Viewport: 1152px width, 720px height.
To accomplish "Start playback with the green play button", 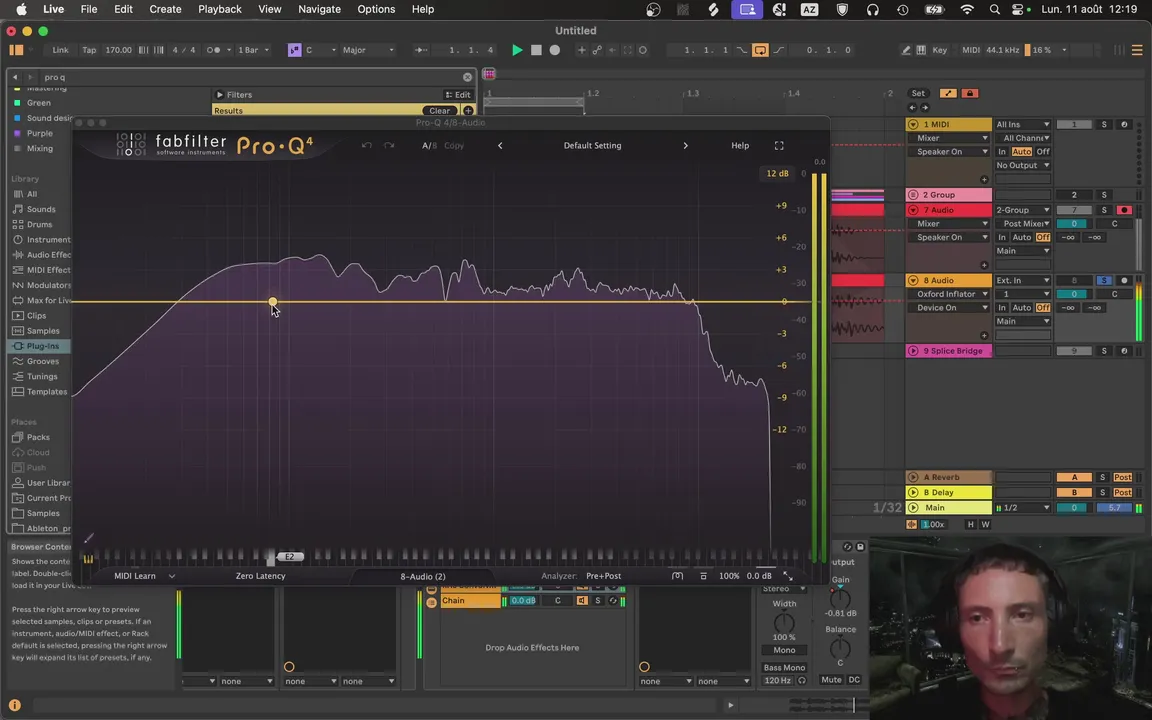I will (516, 50).
